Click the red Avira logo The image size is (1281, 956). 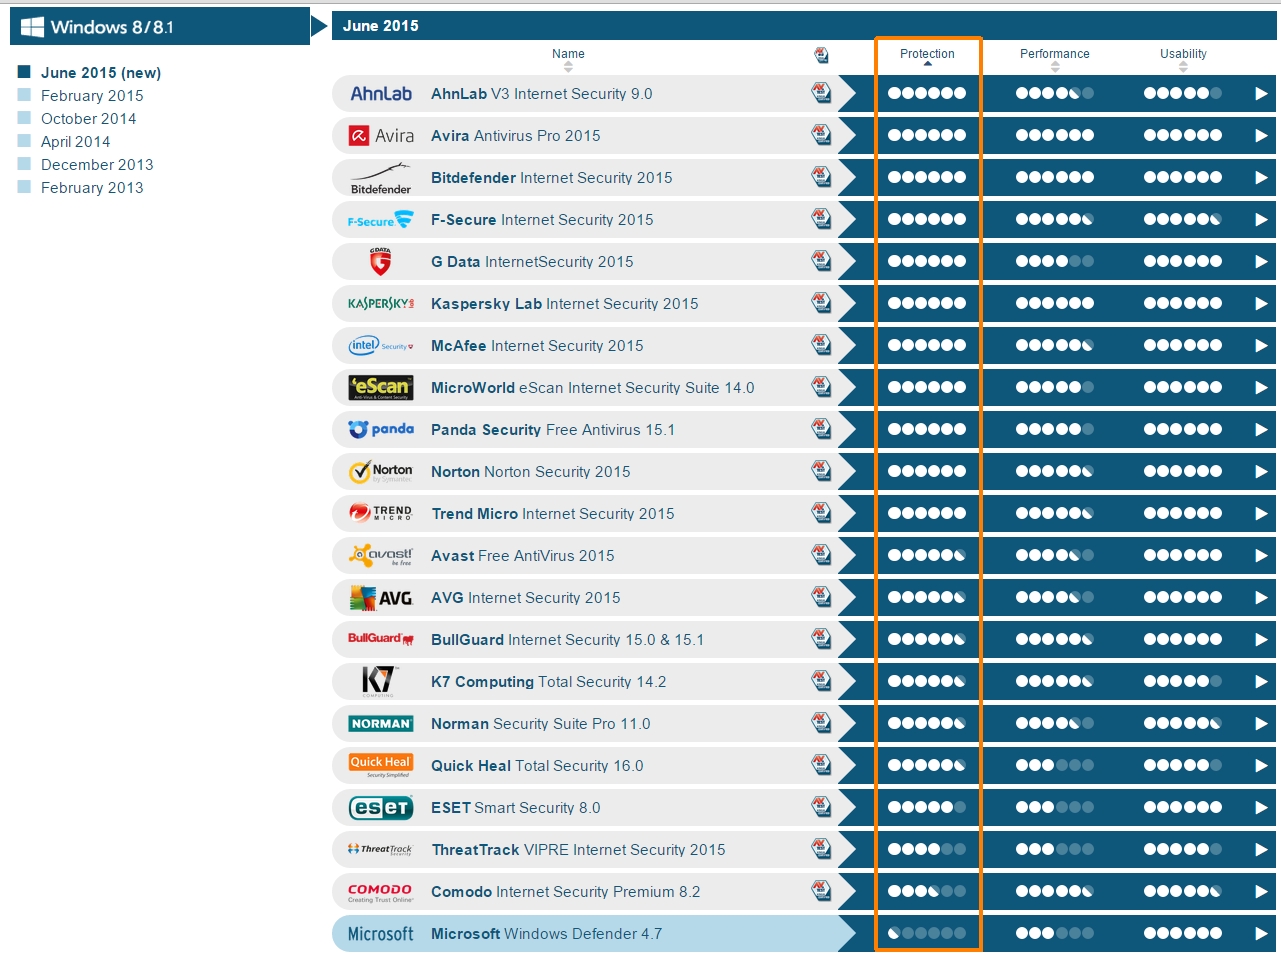[381, 135]
